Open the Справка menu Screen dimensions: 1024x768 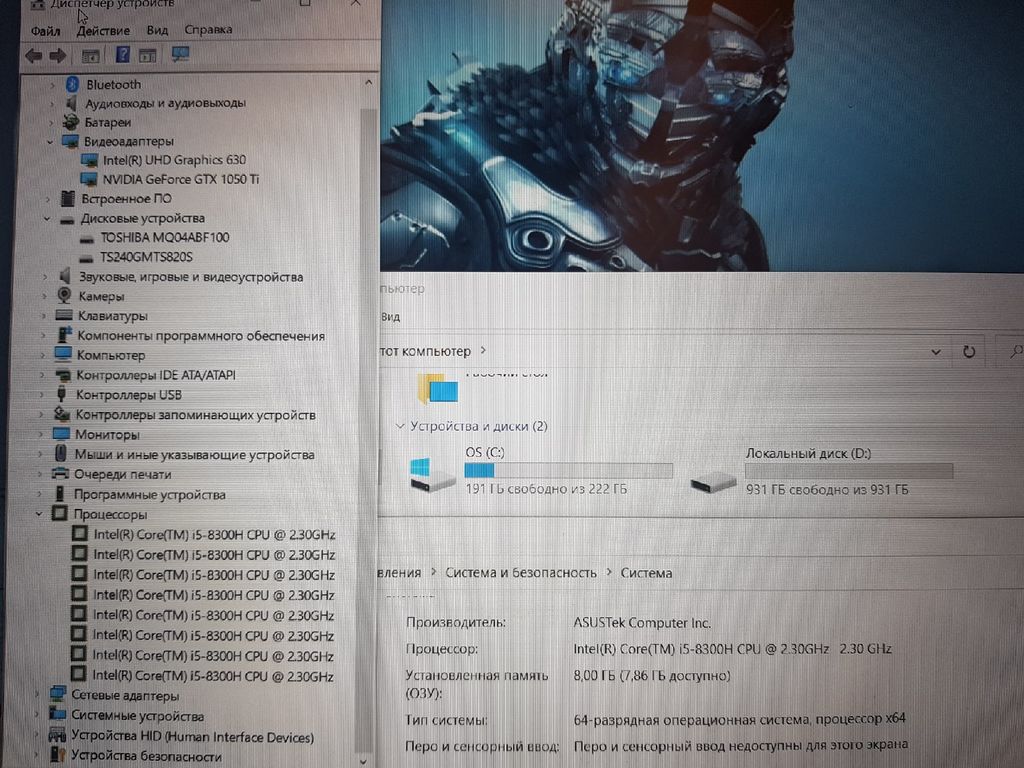[x=208, y=30]
